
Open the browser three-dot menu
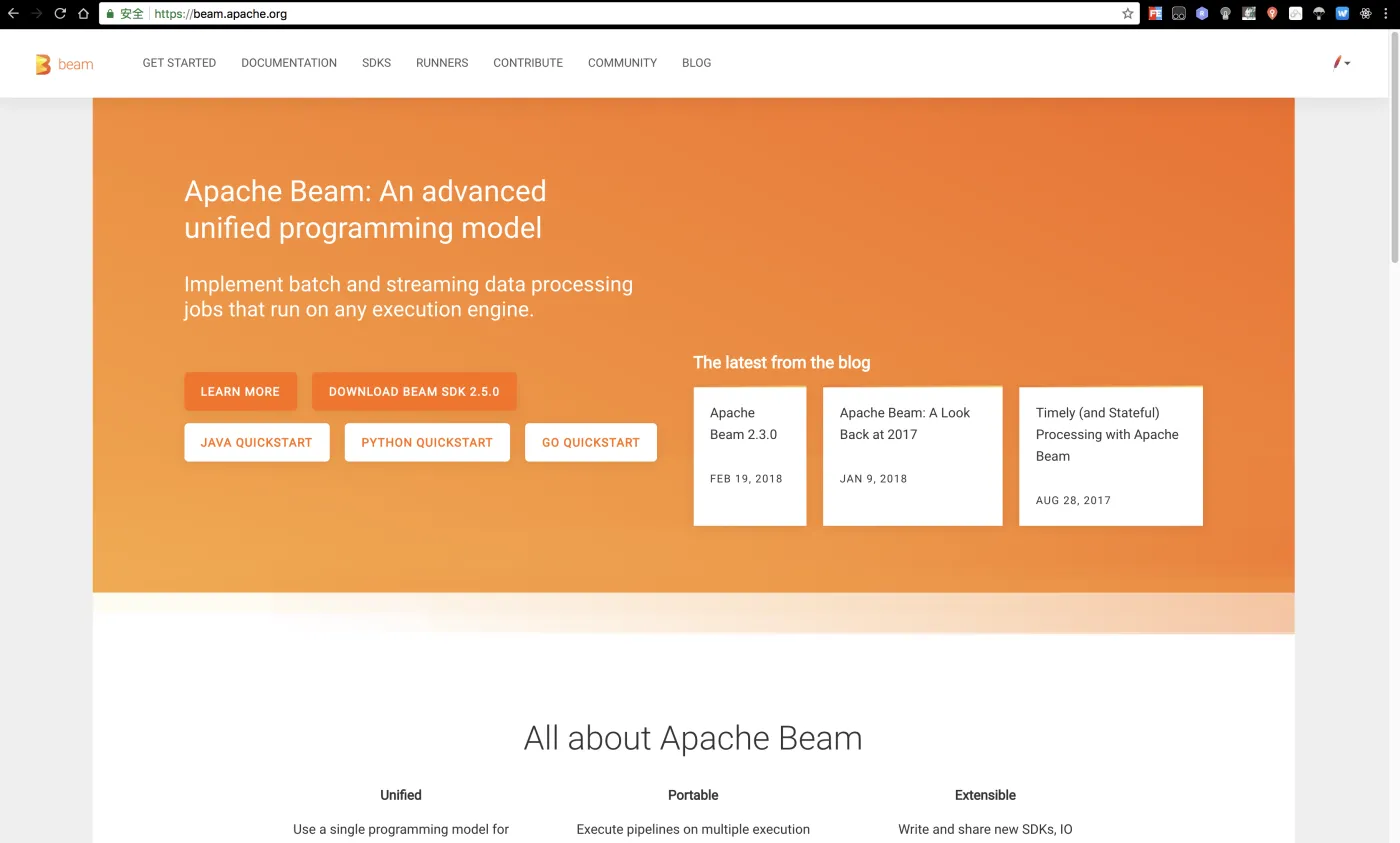pyautogui.click(x=1388, y=14)
